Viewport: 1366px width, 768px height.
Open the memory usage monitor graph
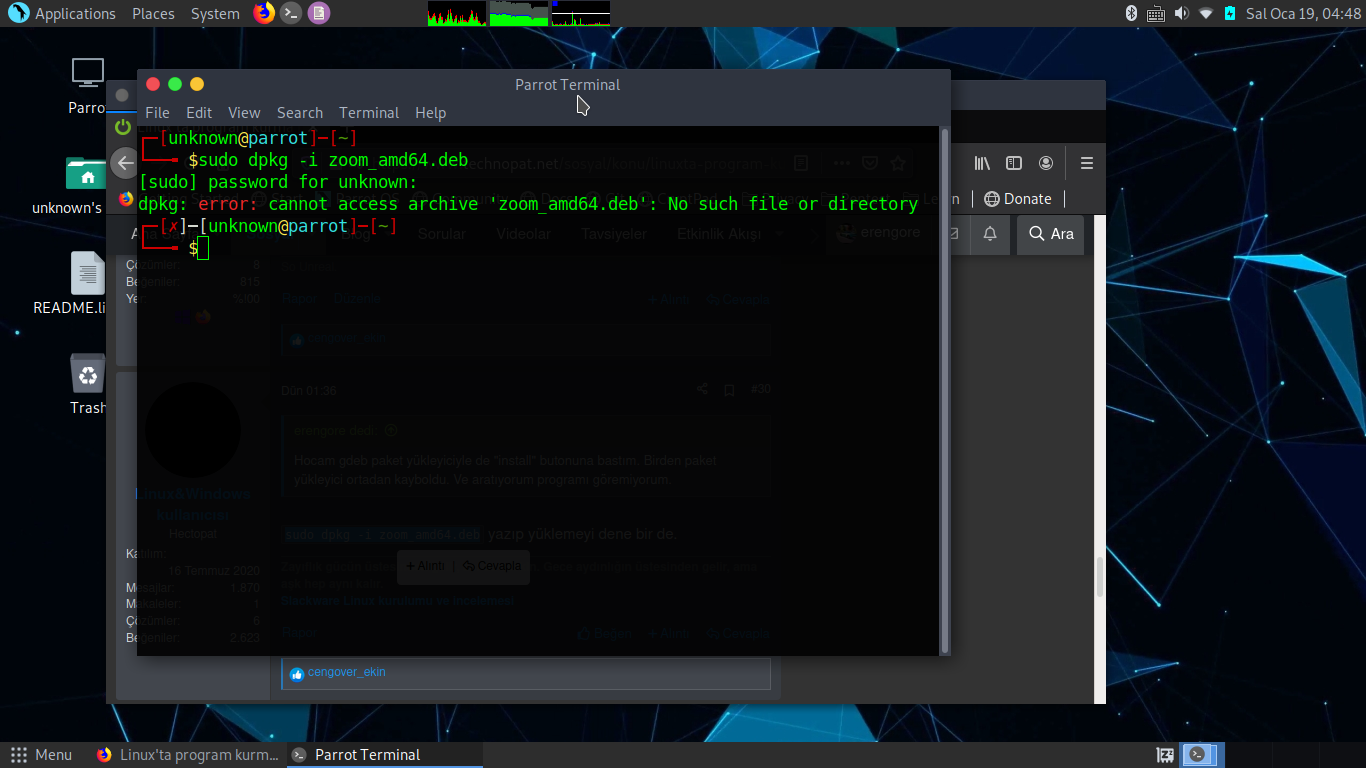click(519, 13)
